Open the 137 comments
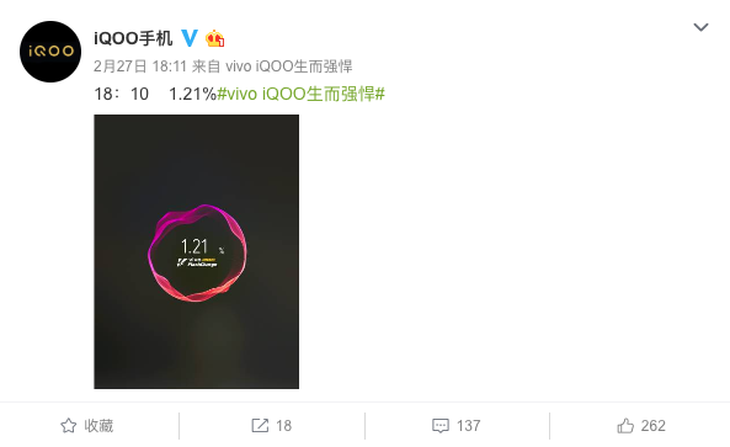The image size is (730, 447). click(x=468, y=426)
